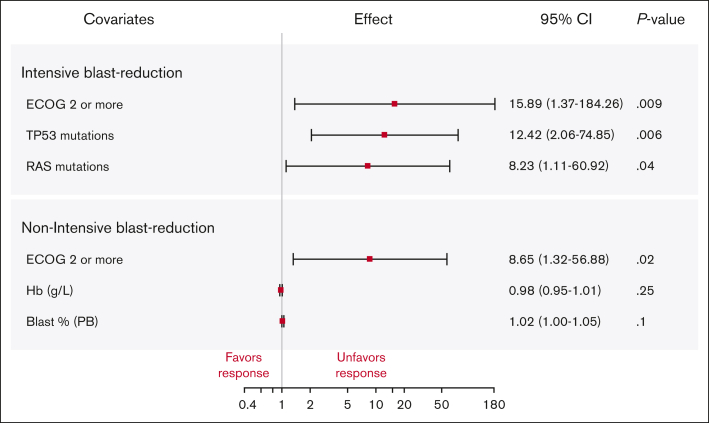The height and width of the screenshot is (423, 709).
Task: Select the P-value column header
Action: pos(661,19)
